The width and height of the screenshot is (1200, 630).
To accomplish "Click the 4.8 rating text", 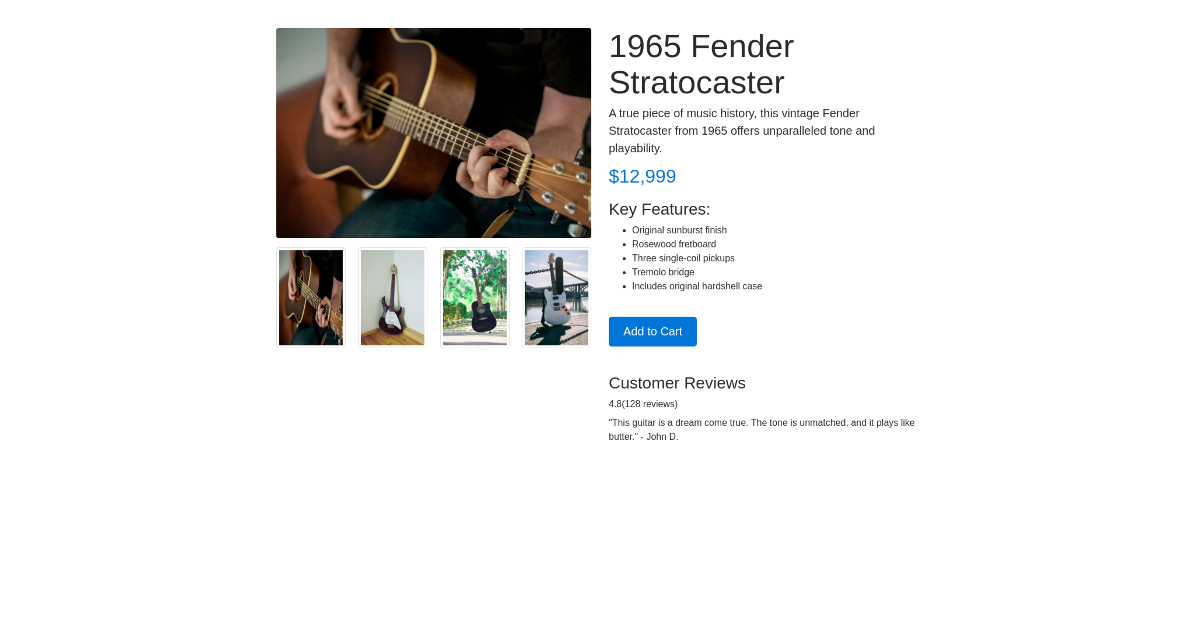I will pos(614,403).
